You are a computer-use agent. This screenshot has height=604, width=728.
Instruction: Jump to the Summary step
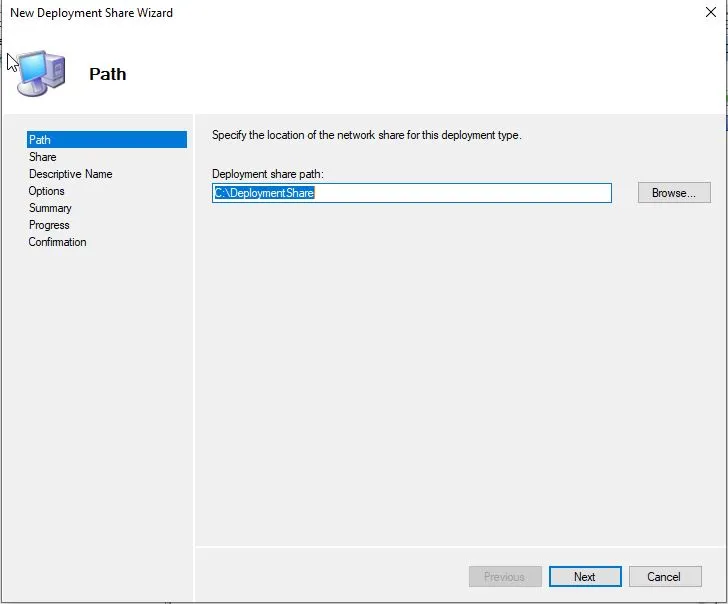[50, 208]
